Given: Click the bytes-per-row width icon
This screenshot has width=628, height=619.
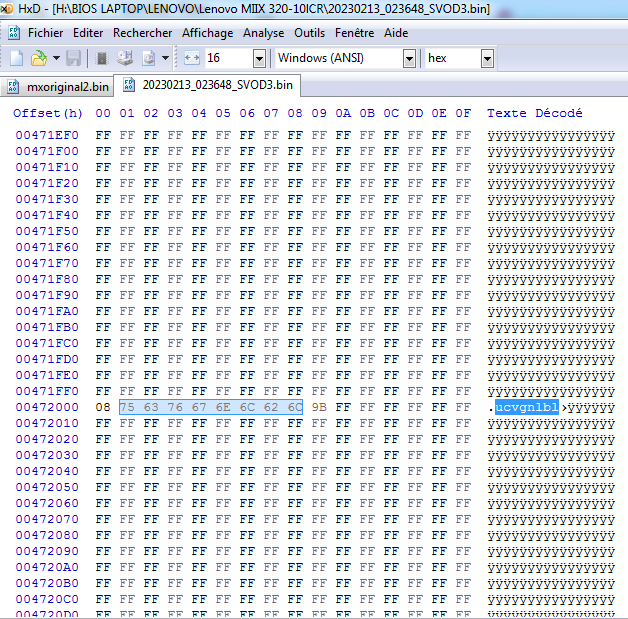Looking at the screenshot, I should click(192, 58).
